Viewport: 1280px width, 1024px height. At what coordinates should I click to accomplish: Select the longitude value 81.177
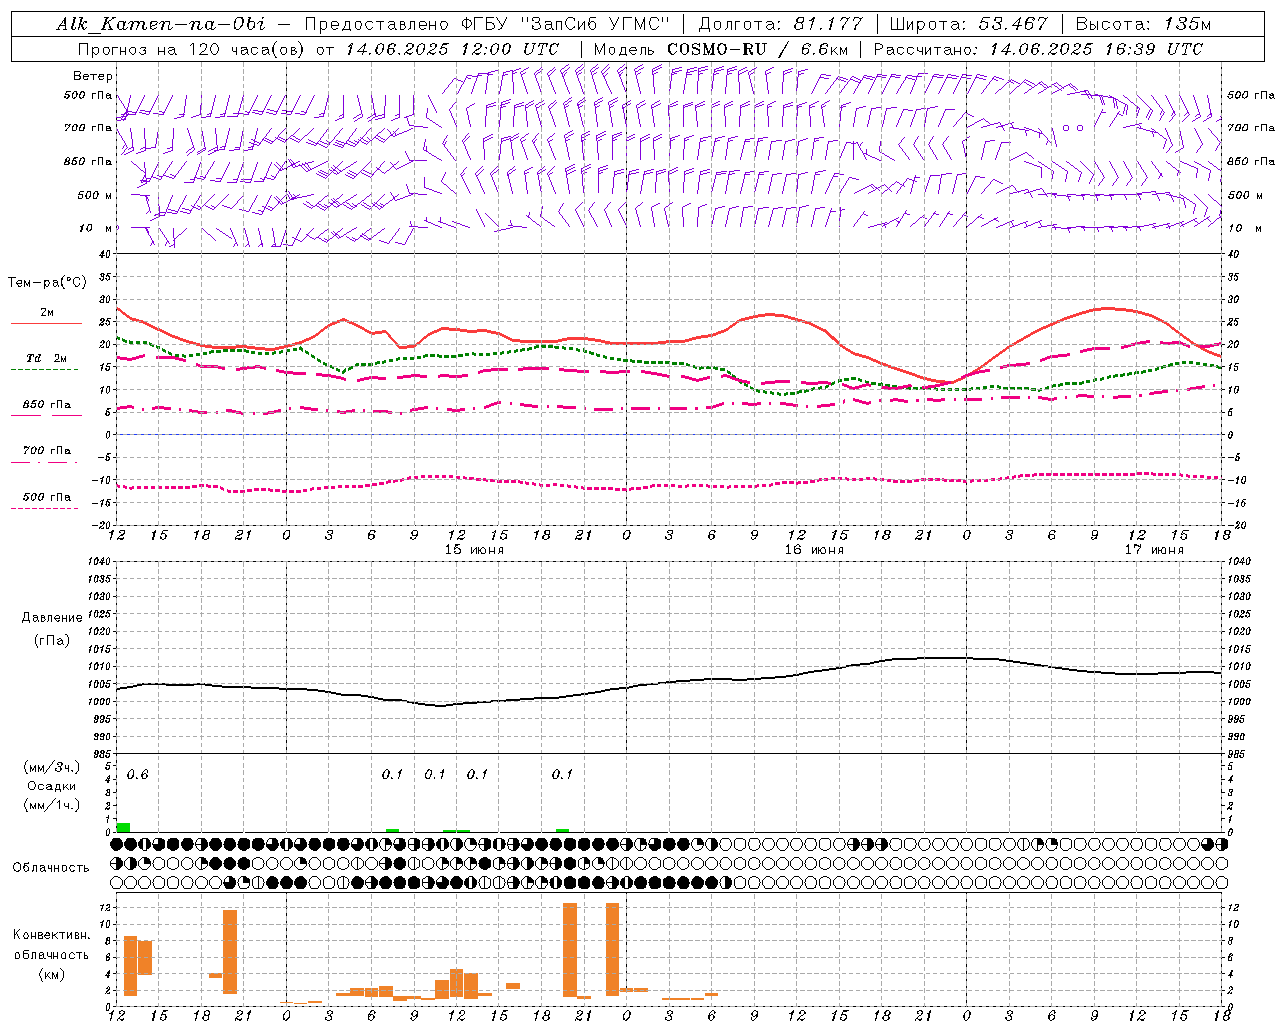pos(828,24)
